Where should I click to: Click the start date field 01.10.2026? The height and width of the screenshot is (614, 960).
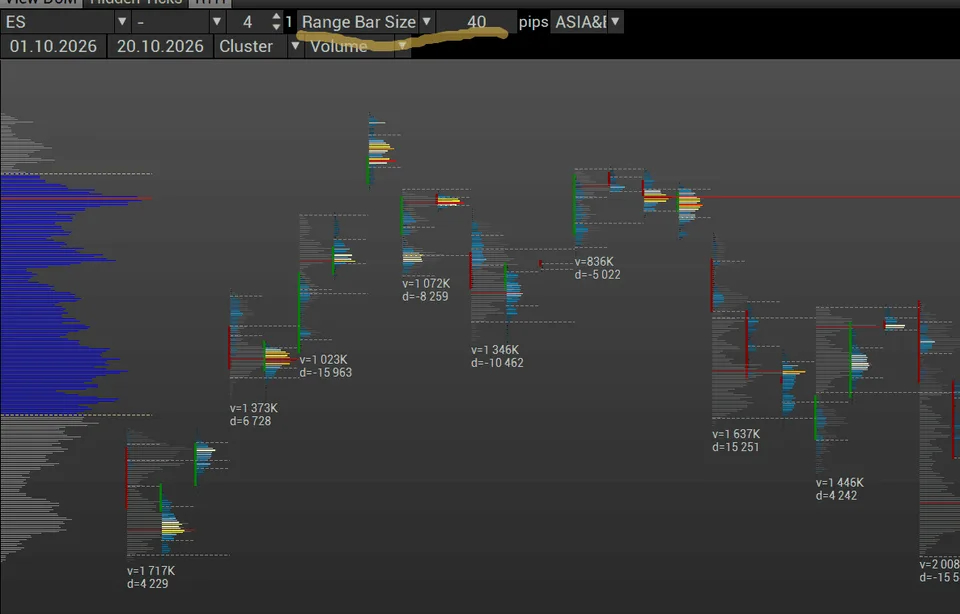point(53,47)
